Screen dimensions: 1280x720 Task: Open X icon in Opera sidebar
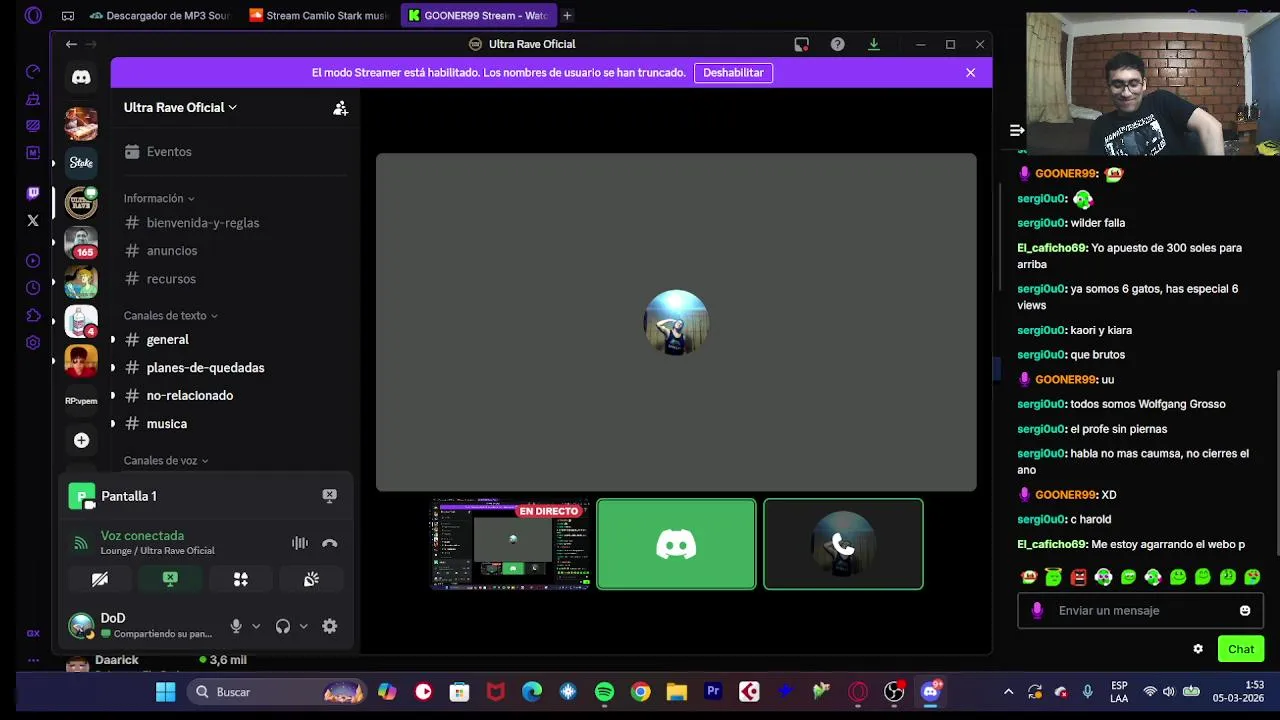(33, 220)
